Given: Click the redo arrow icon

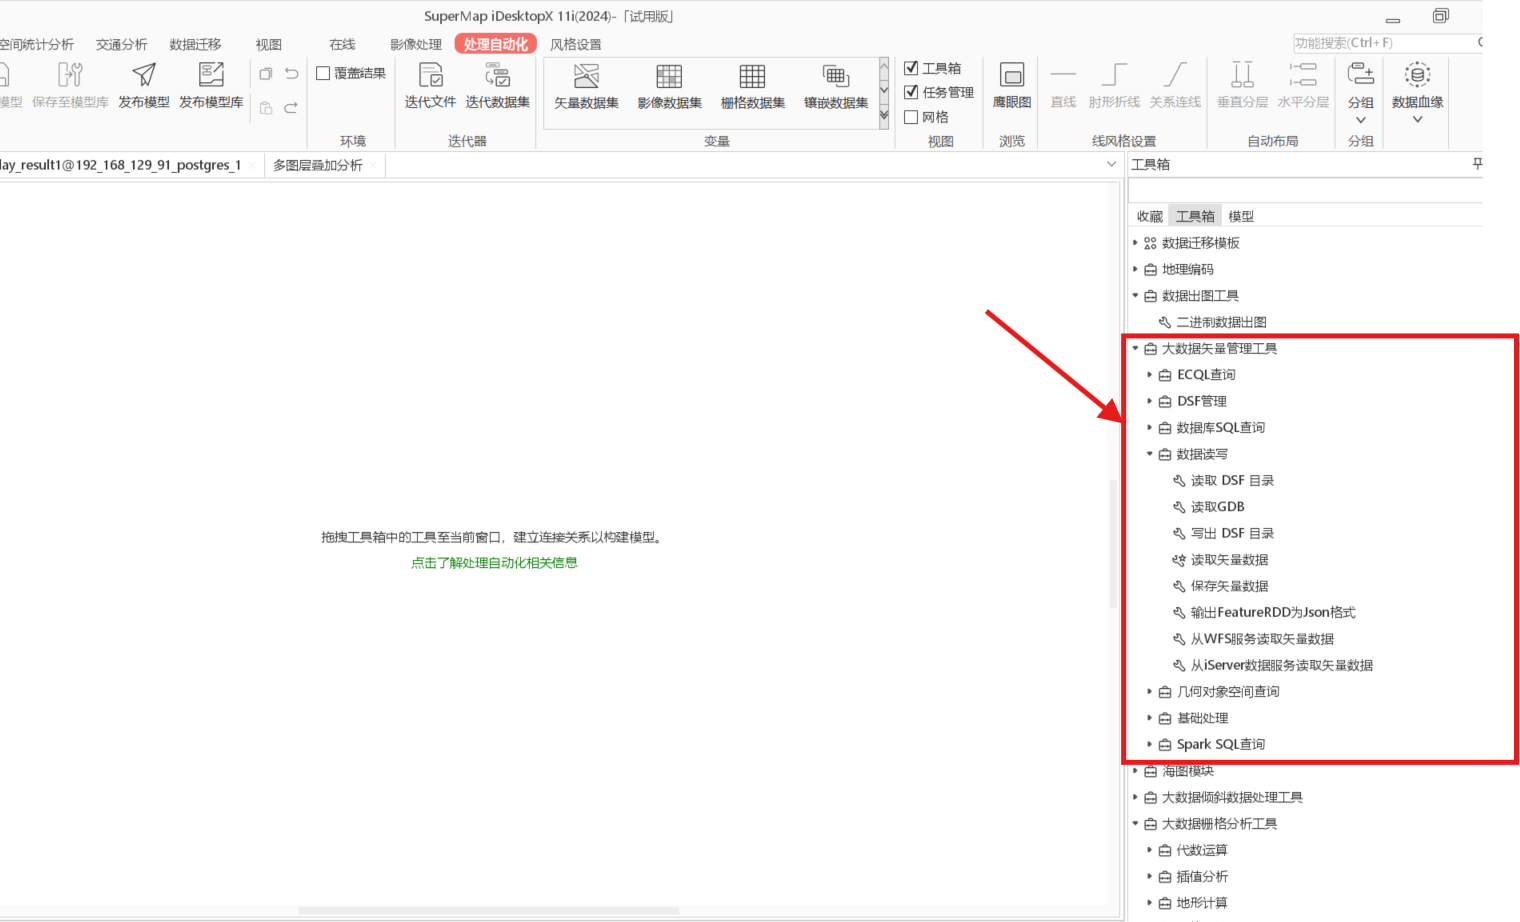Looking at the screenshot, I should [x=291, y=108].
